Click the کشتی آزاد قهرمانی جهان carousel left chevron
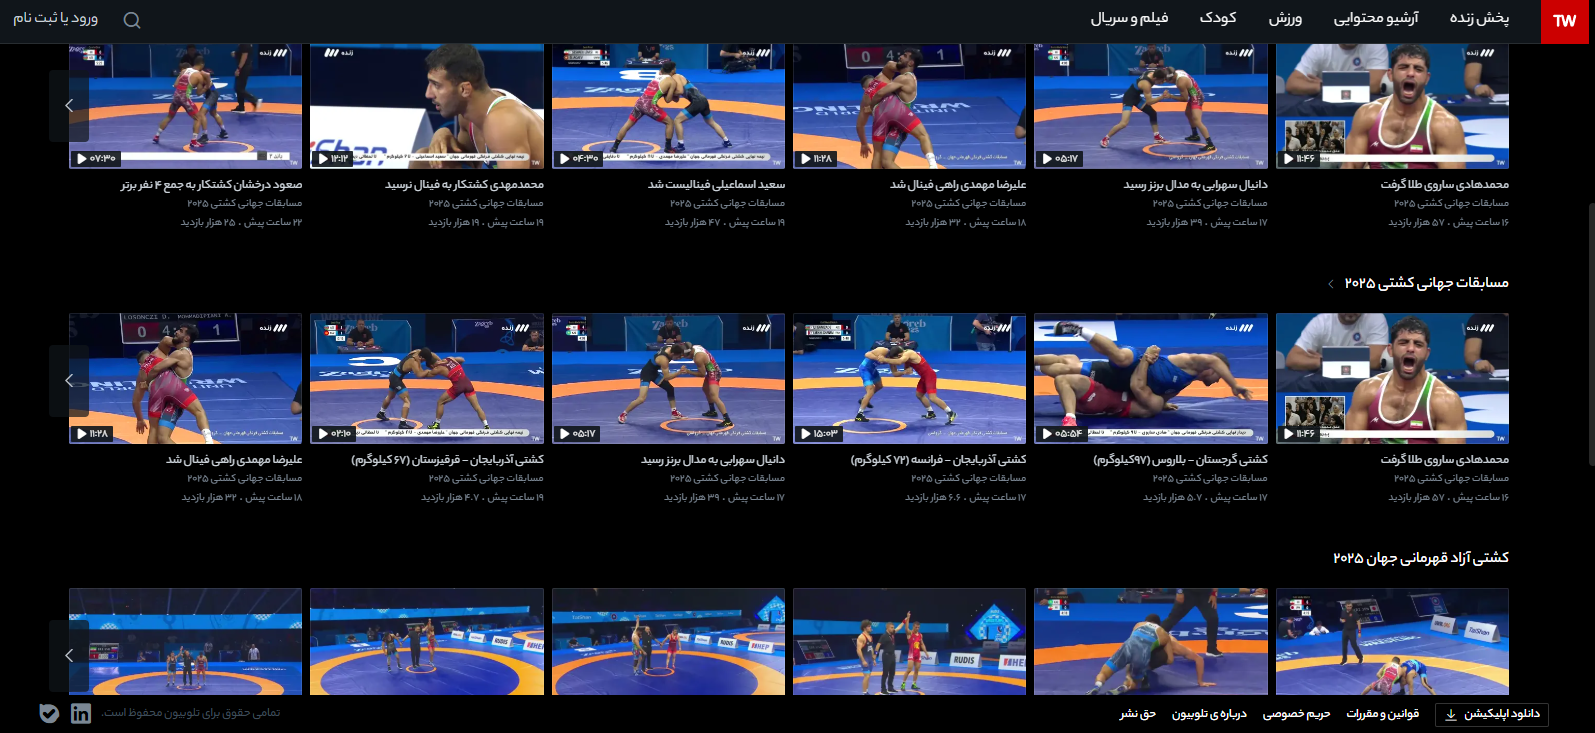 pyautogui.click(x=69, y=655)
